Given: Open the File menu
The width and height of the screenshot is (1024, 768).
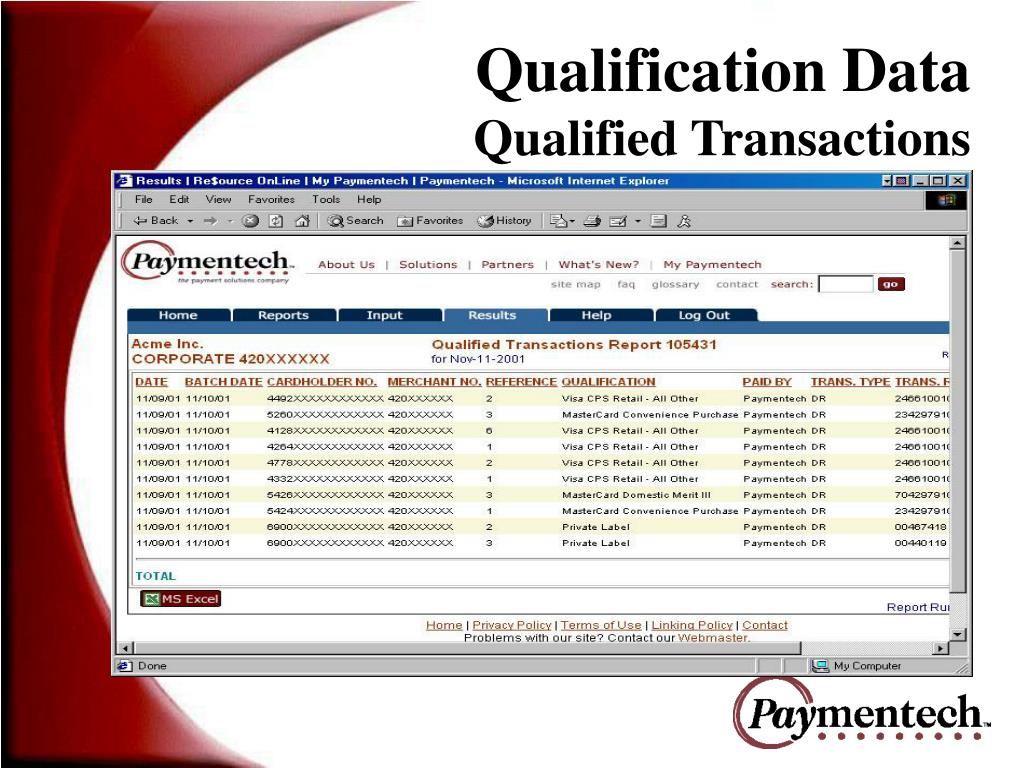Looking at the screenshot, I should coord(143,199).
